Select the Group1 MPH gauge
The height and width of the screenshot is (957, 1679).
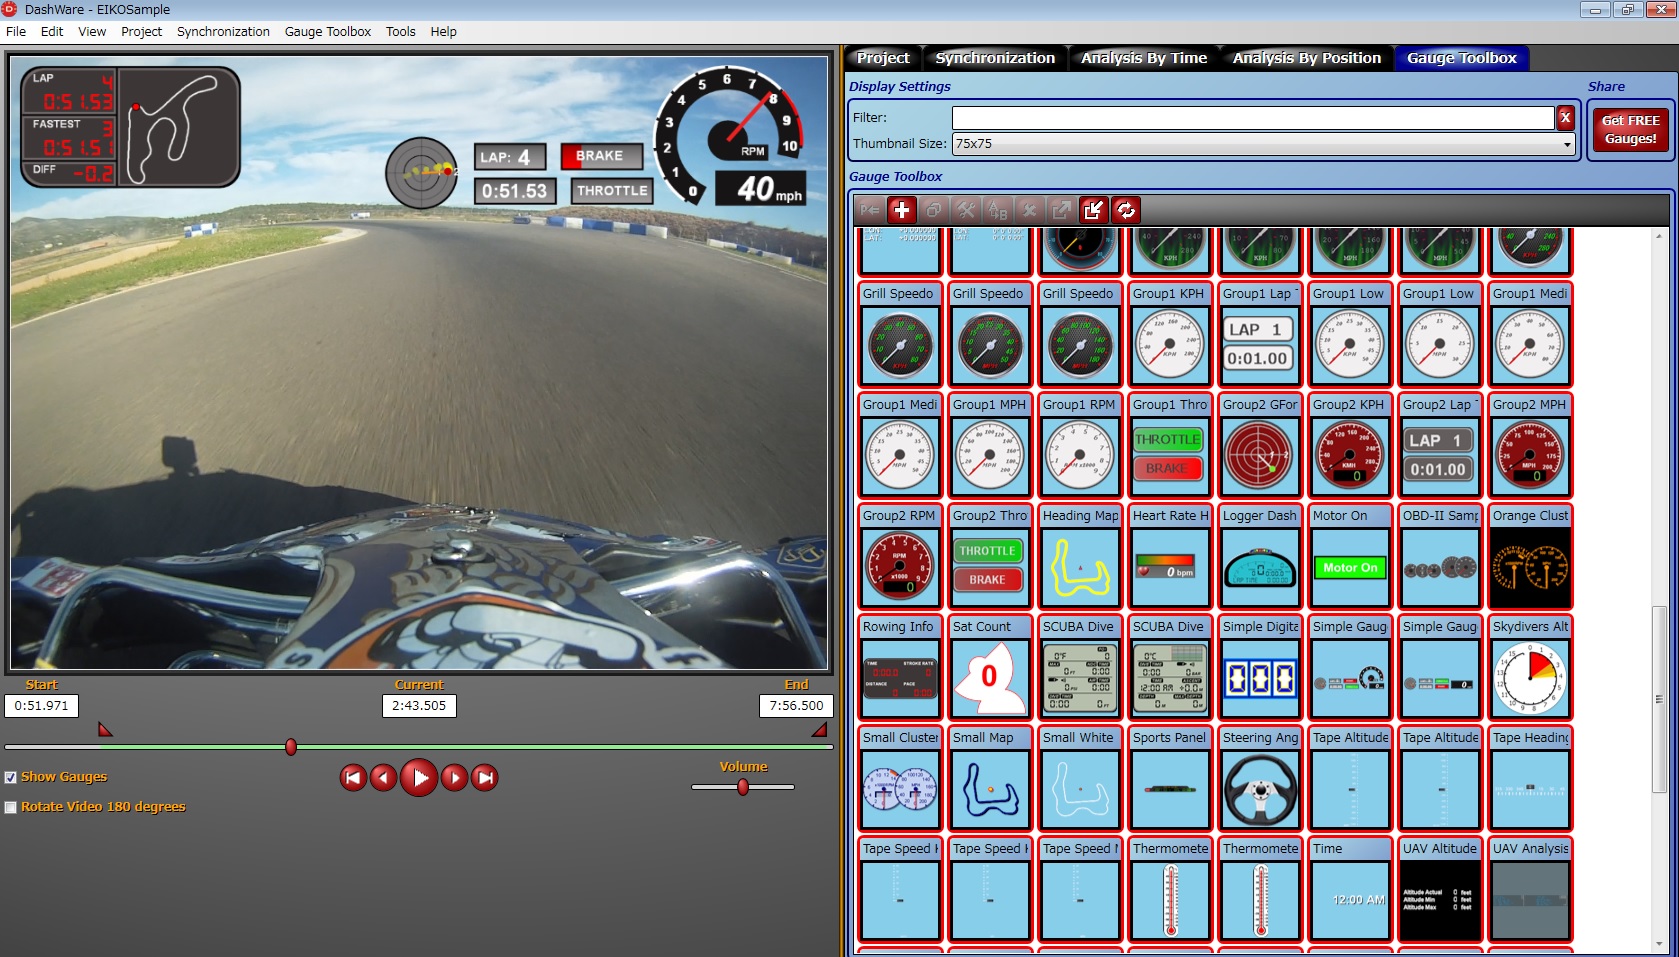click(989, 445)
